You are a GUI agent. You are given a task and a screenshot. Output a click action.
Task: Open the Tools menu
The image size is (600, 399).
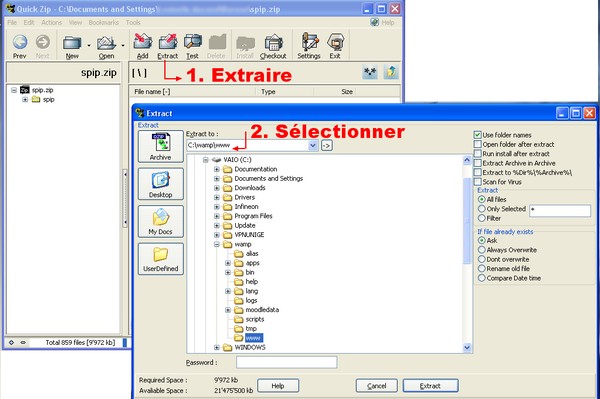pyautogui.click(x=133, y=23)
